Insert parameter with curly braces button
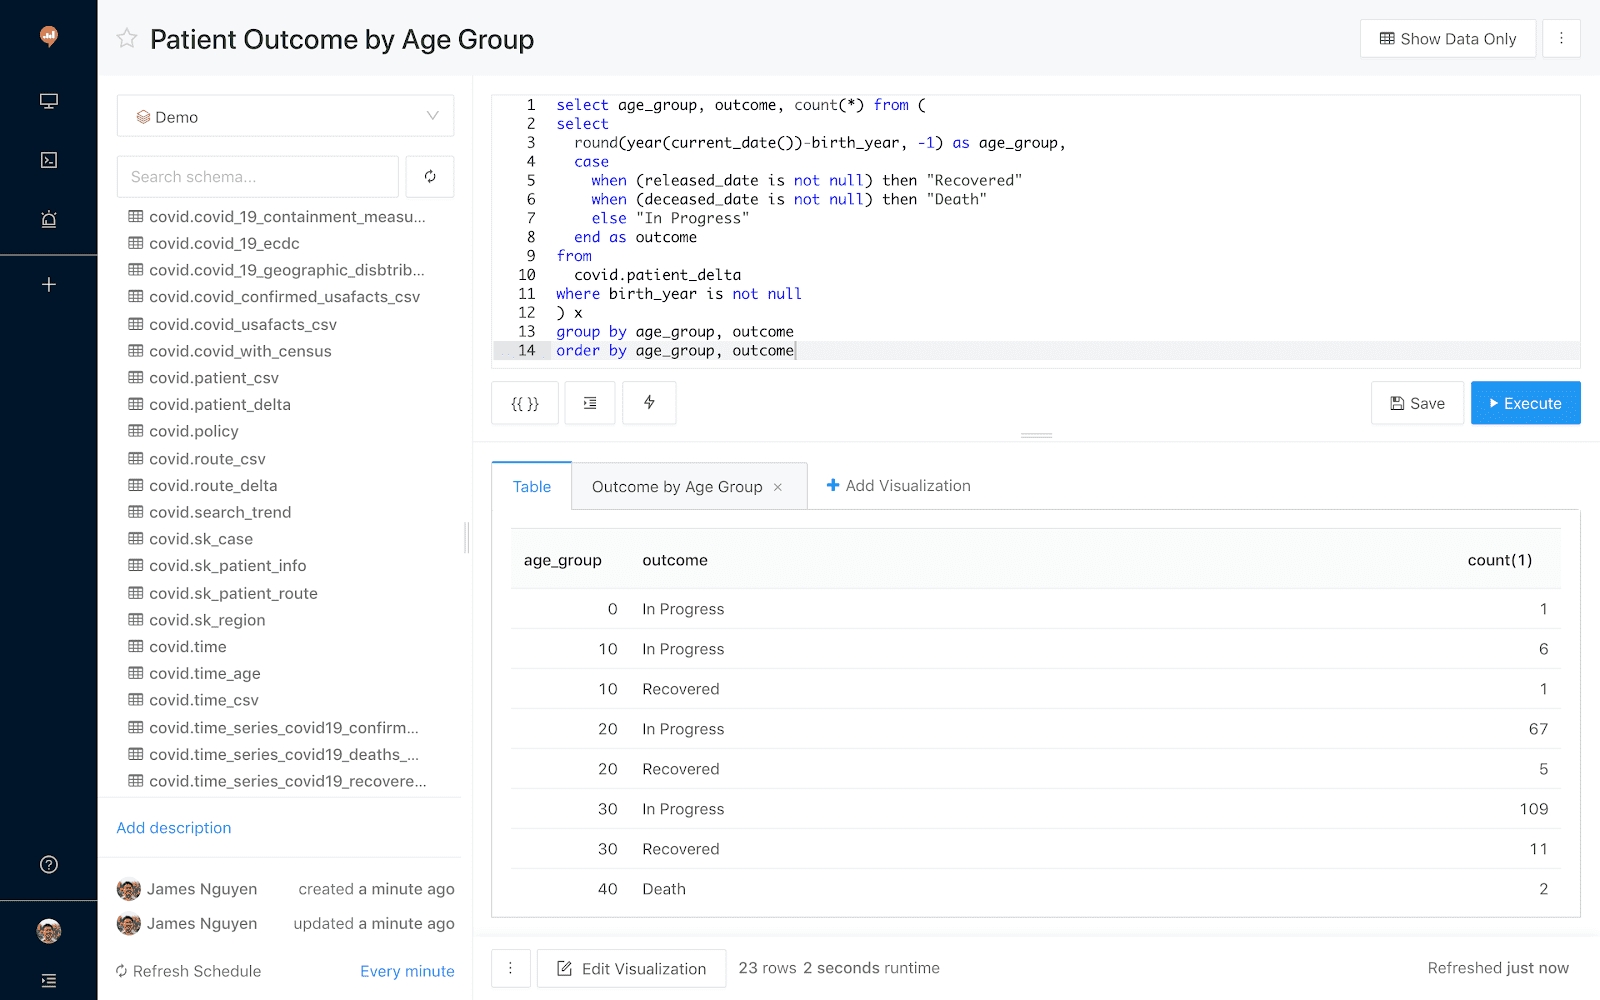Image resolution: width=1600 pixels, height=1000 pixels. tap(525, 403)
